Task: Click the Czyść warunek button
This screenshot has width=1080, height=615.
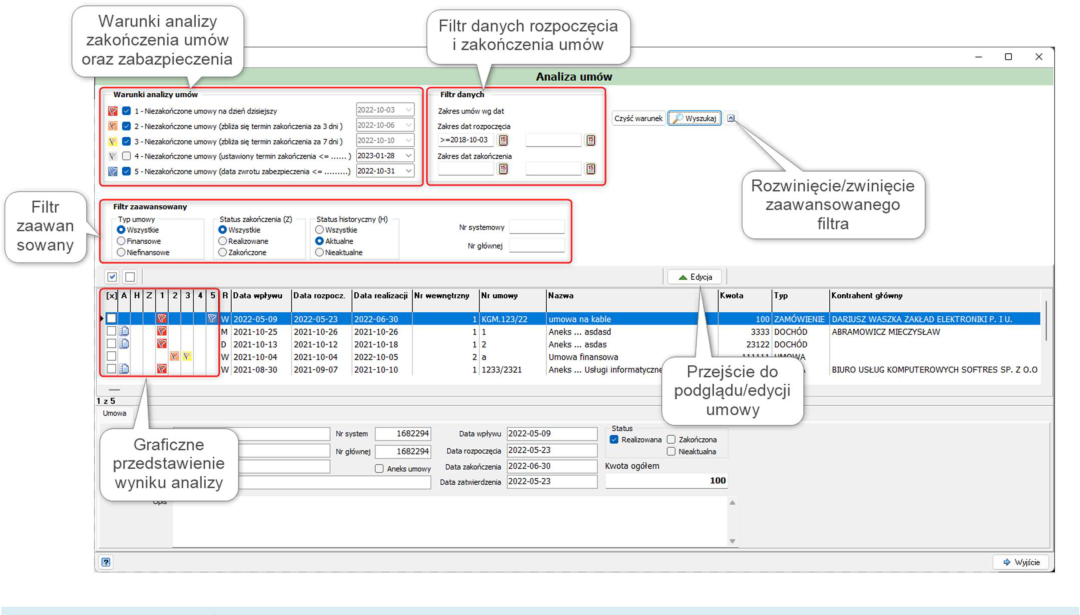Action: click(x=638, y=118)
